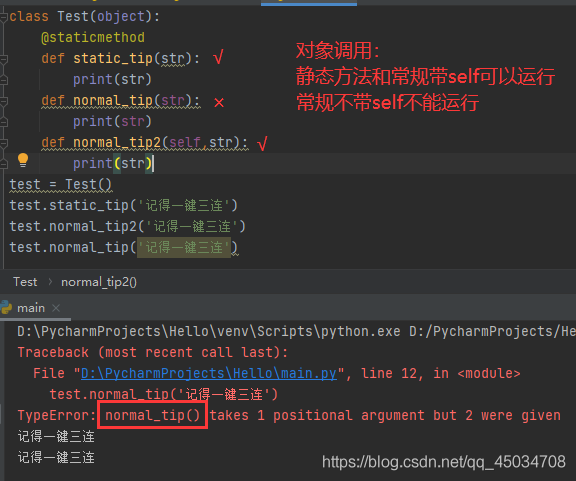
Task: Collapse the normal_tip2 method fold marker
Action: 4,143
